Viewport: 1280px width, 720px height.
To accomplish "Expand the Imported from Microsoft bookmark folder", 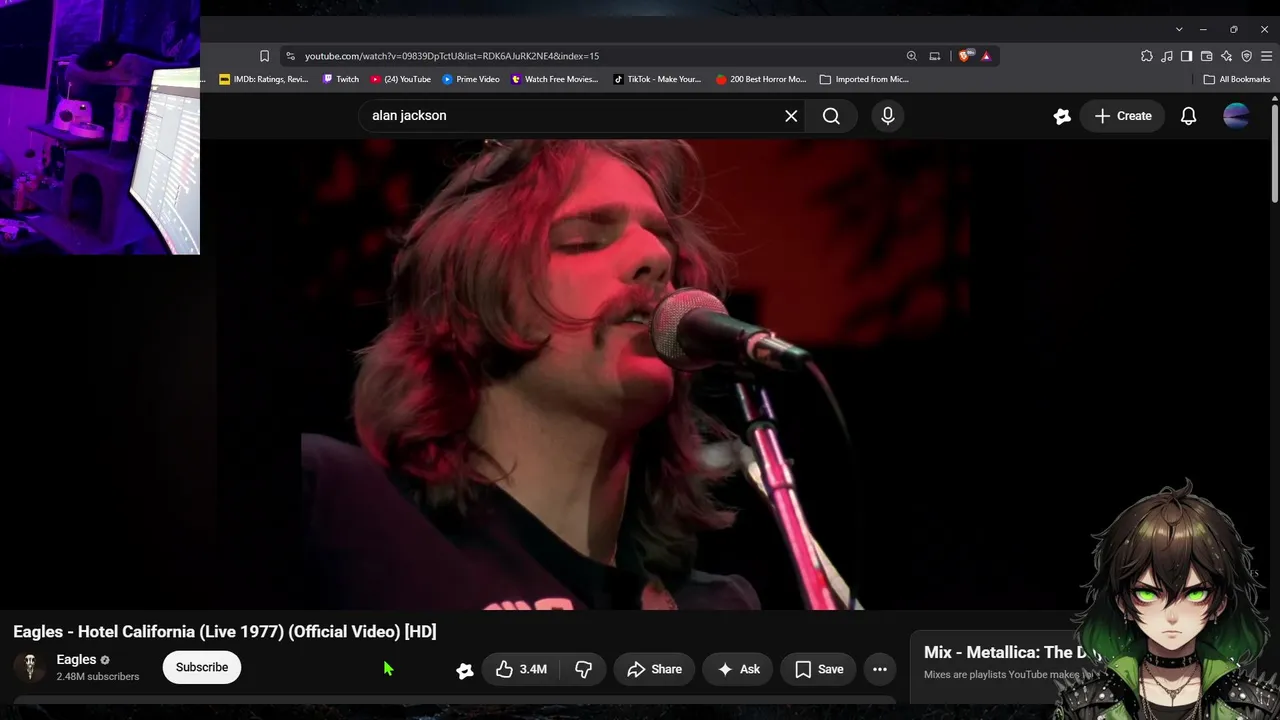I will [x=864, y=79].
